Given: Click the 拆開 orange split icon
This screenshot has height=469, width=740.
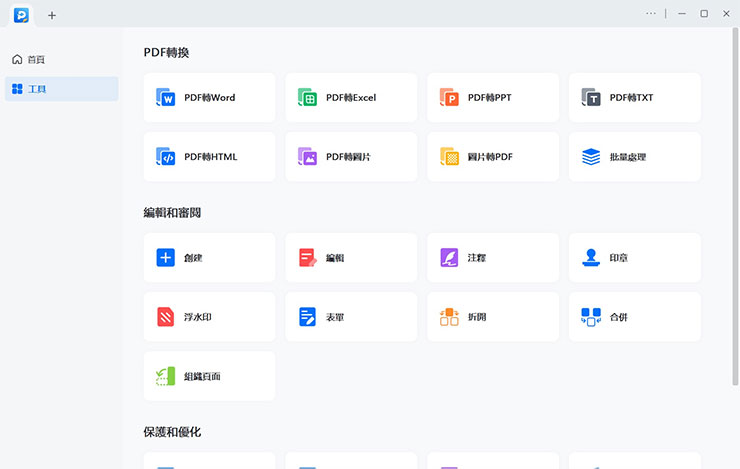Looking at the screenshot, I should 449,317.
